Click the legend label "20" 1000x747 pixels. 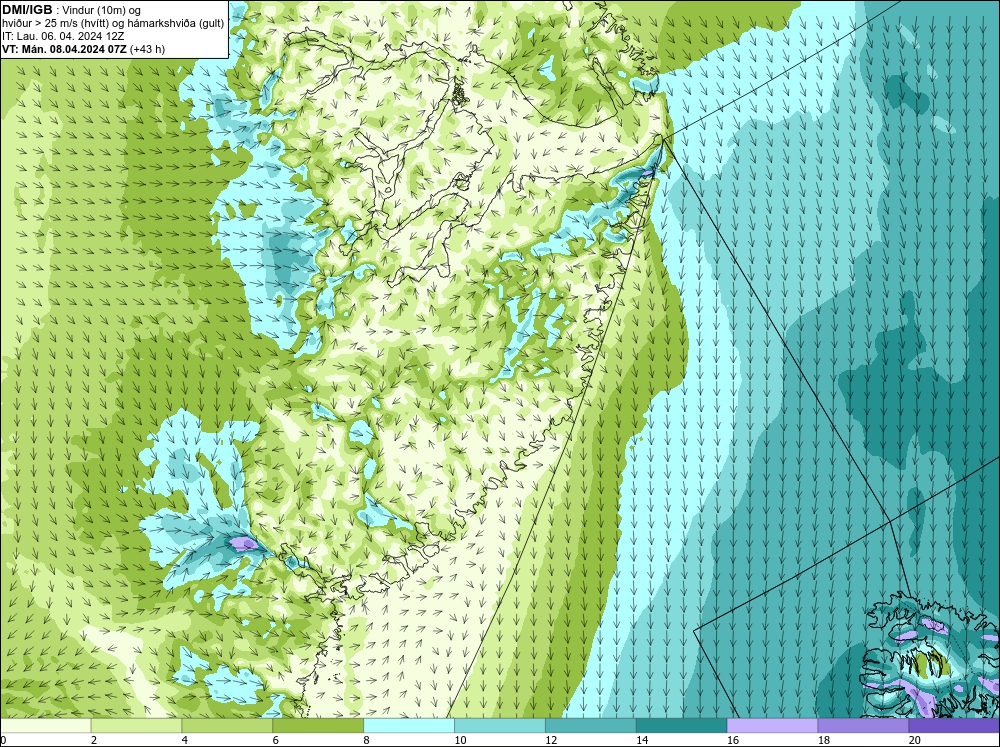(x=915, y=740)
